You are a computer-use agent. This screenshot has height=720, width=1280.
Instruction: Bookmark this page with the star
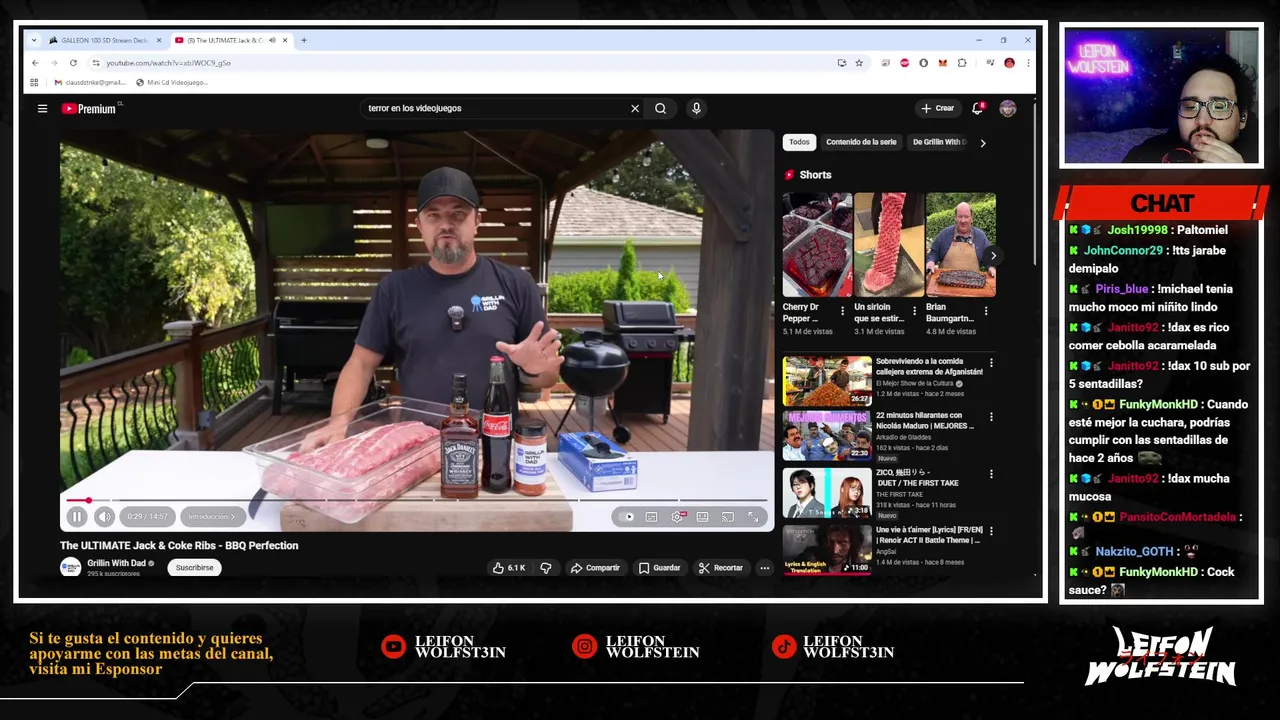(858, 63)
